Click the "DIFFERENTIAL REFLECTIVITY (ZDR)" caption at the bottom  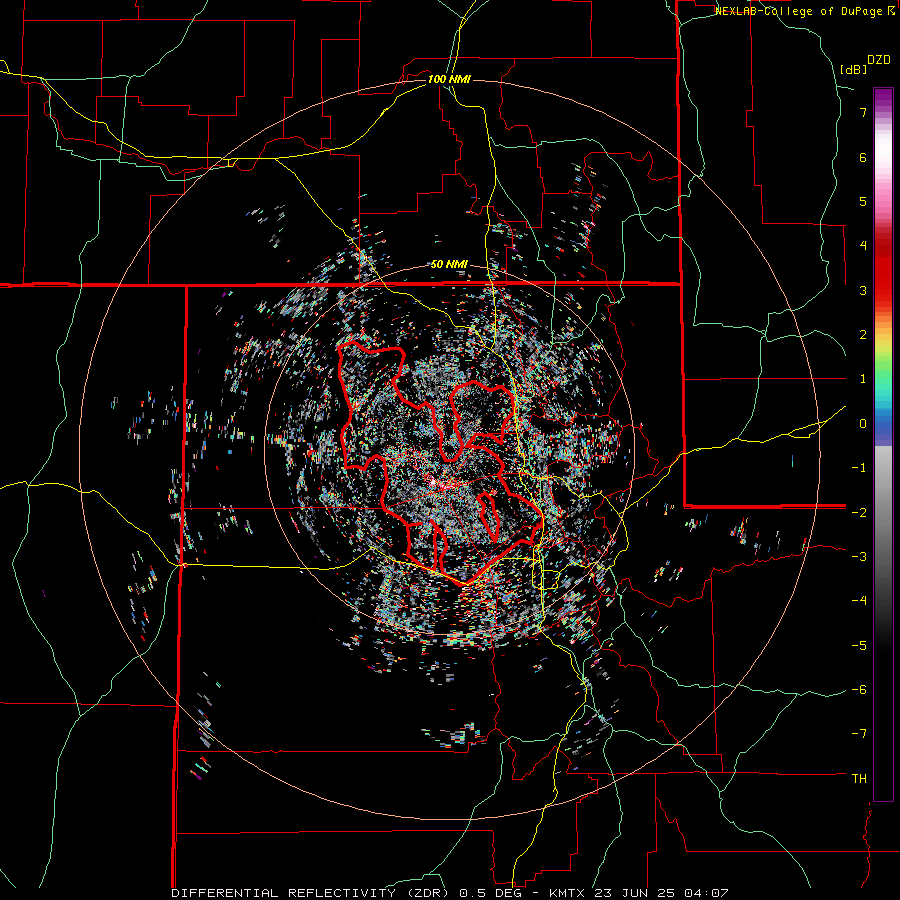pyautogui.click(x=312, y=893)
